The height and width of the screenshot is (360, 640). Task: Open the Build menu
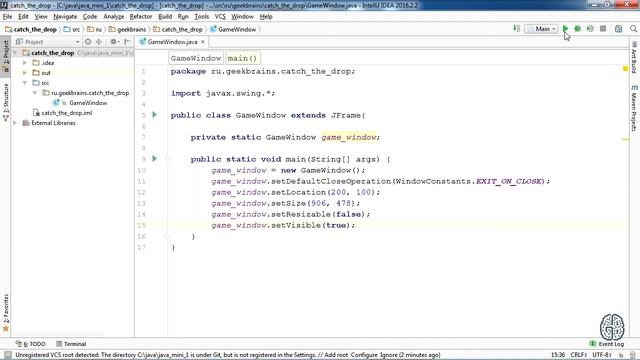(x=165, y=17)
